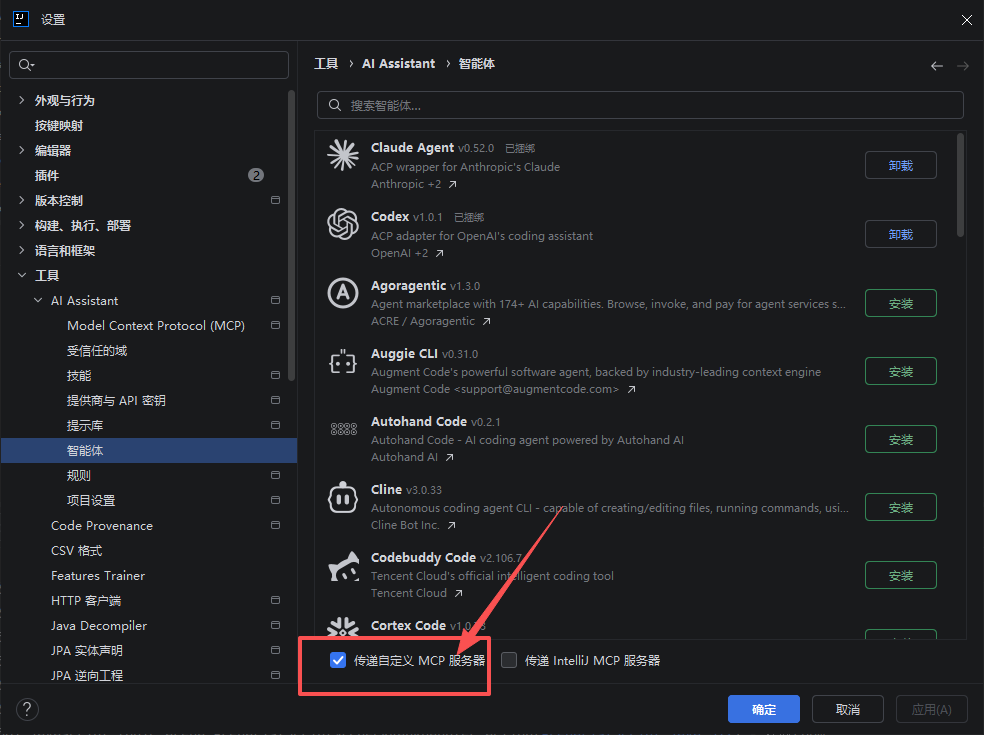The image size is (984, 735).
Task: Click the Cline robot icon
Action: (343, 497)
